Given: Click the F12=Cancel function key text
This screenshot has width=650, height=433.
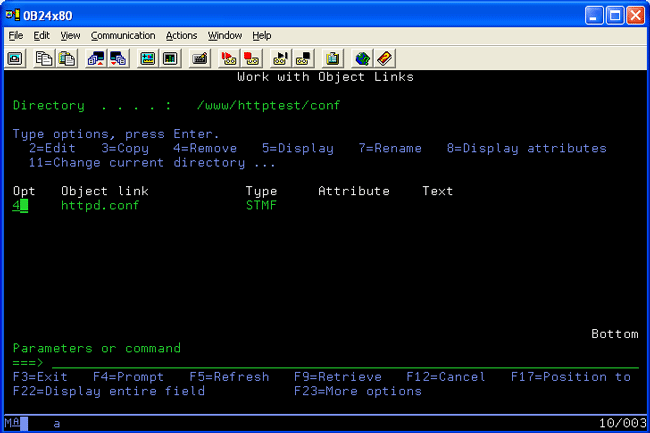Looking at the screenshot, I should point(445,377).
